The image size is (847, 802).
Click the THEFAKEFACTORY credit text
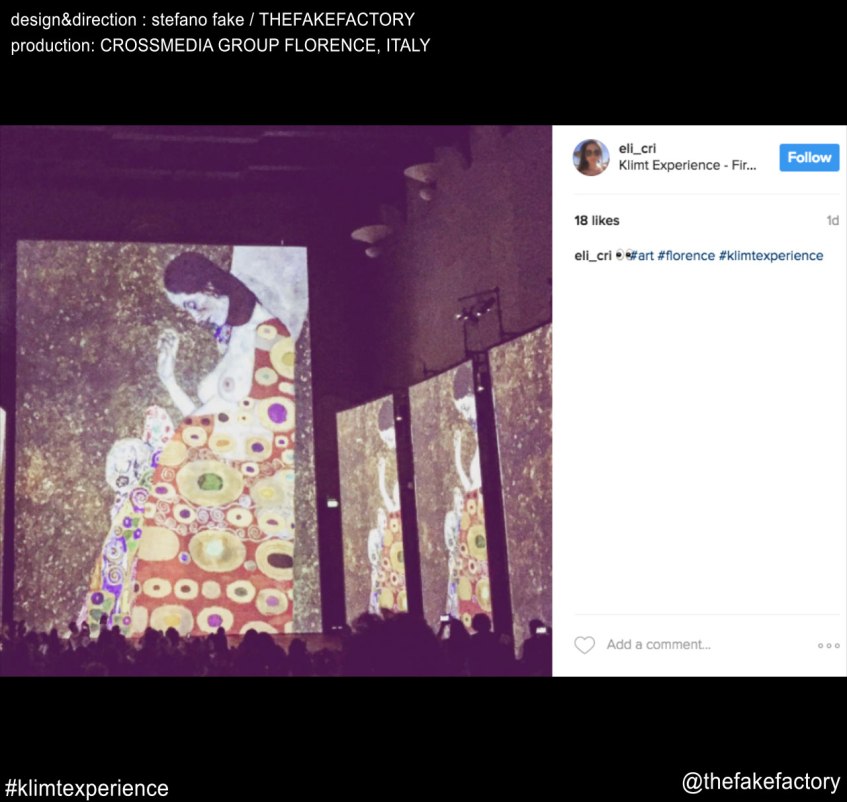(337, 19)
